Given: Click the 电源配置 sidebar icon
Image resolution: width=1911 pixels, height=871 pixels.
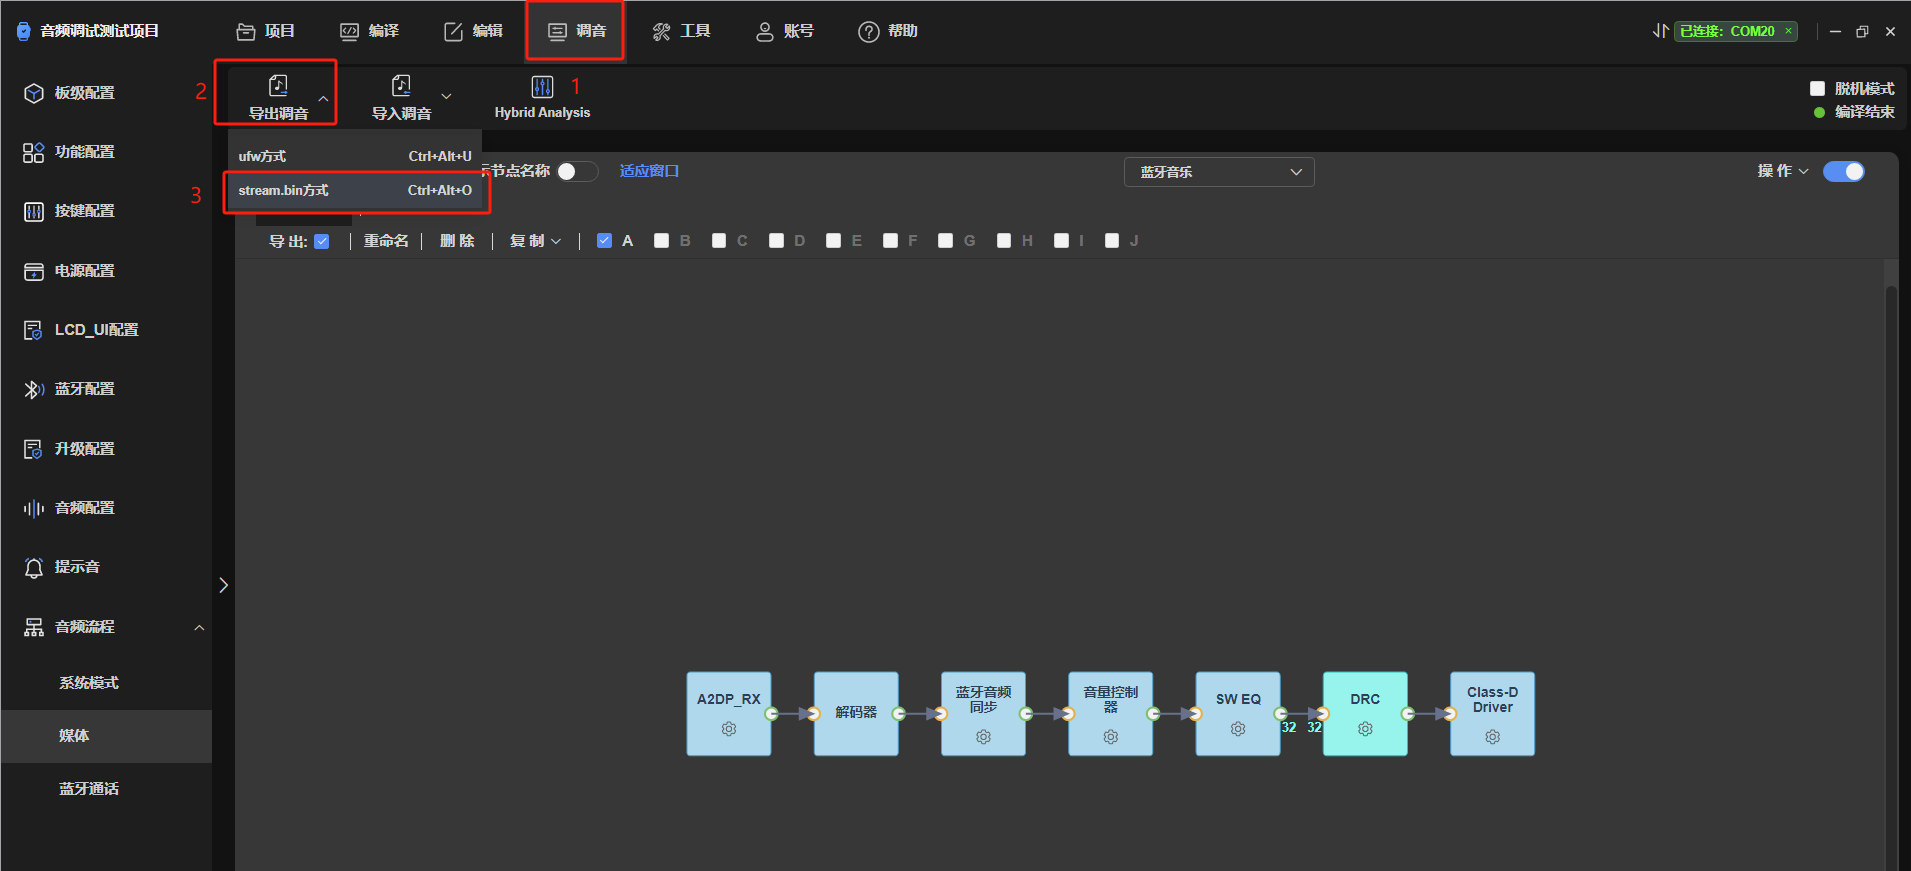Looking at the screenshot, I should [x=34, y=271].
